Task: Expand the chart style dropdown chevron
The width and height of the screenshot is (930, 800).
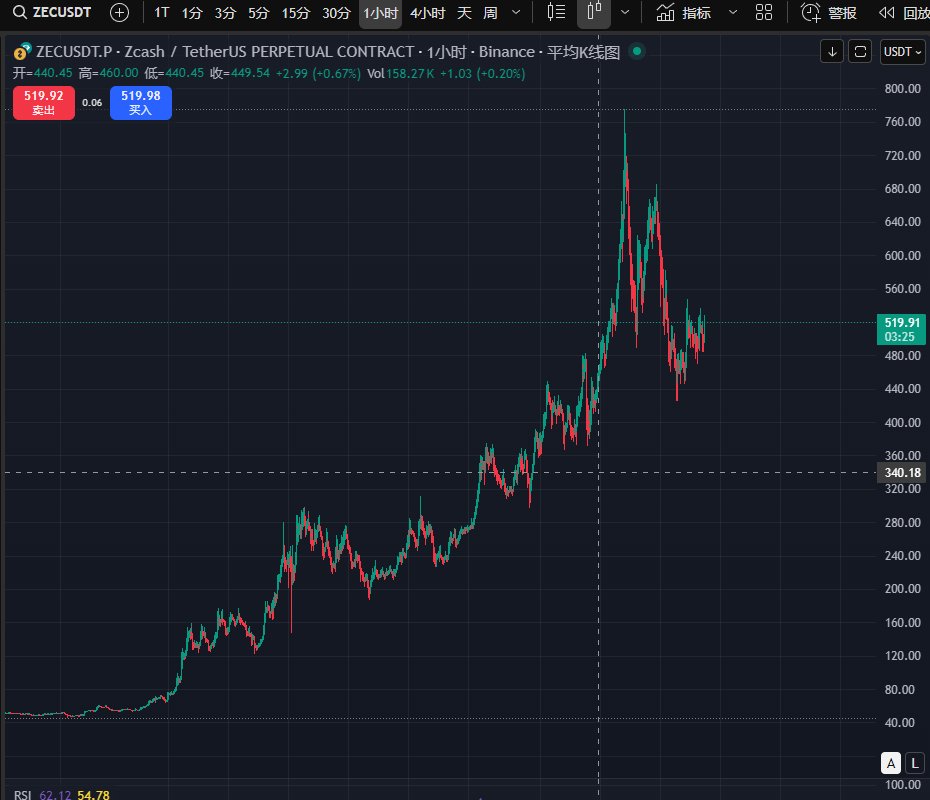Action: (625, 12)
